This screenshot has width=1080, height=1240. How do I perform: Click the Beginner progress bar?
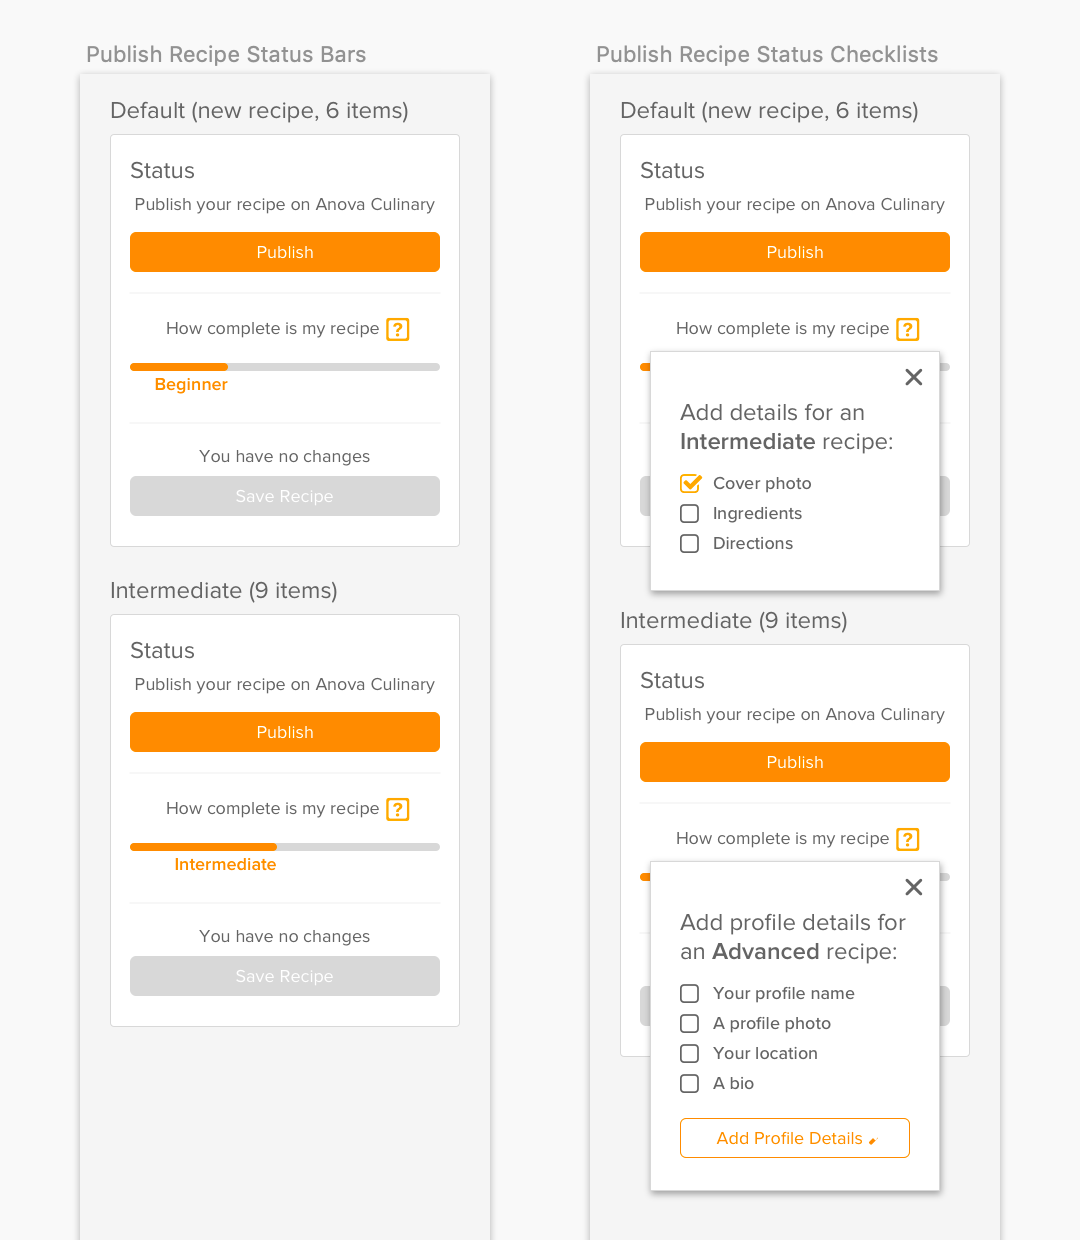[285, 367]
